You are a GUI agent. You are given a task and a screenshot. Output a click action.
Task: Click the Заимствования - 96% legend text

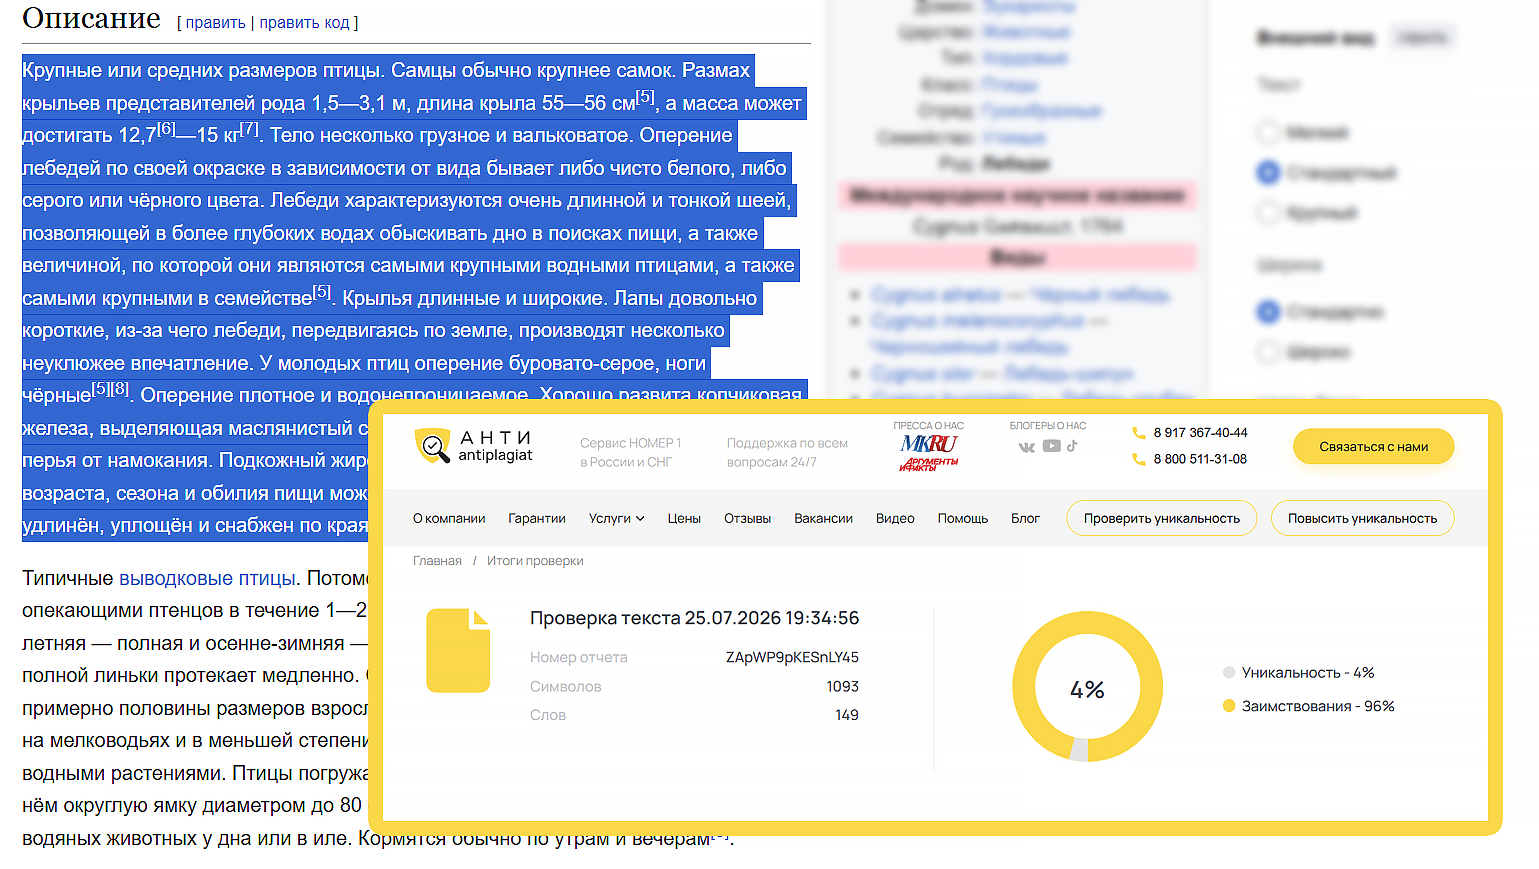1318,706
